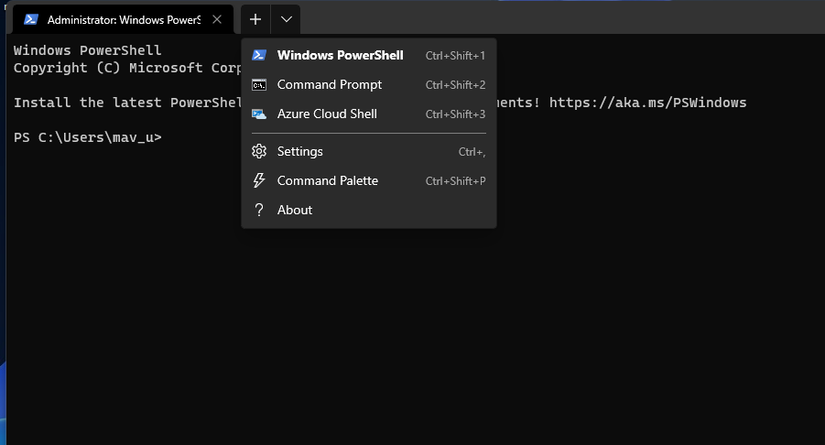
Task: Open the About entry label
Action: pyautogui.click(x=295, y=210)
